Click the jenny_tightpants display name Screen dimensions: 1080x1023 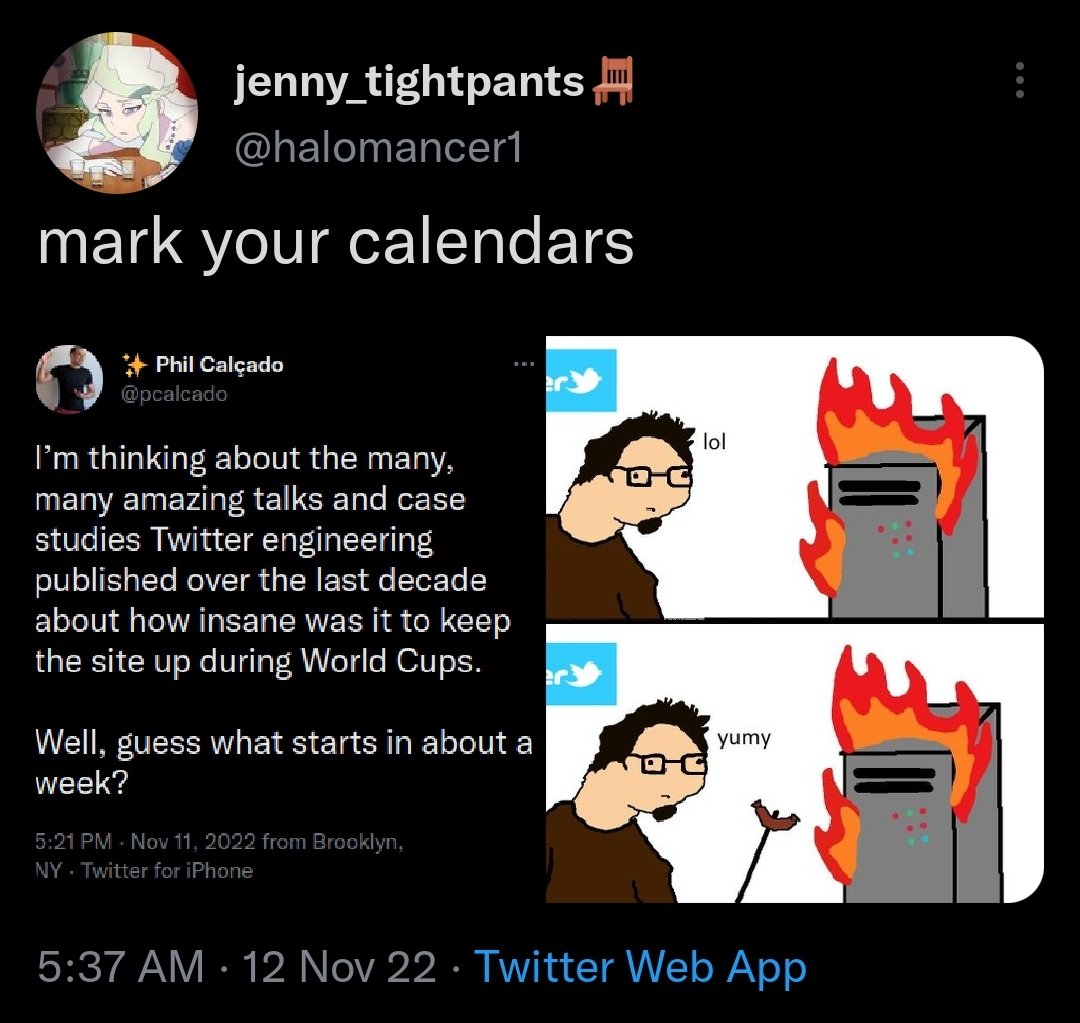(x=409, y=82)
